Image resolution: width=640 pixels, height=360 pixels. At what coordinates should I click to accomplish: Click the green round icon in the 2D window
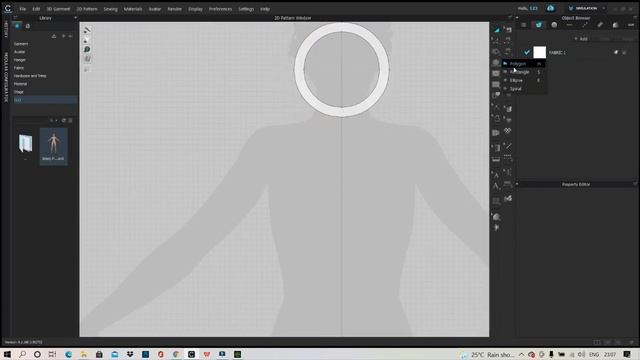click(87, 49)
